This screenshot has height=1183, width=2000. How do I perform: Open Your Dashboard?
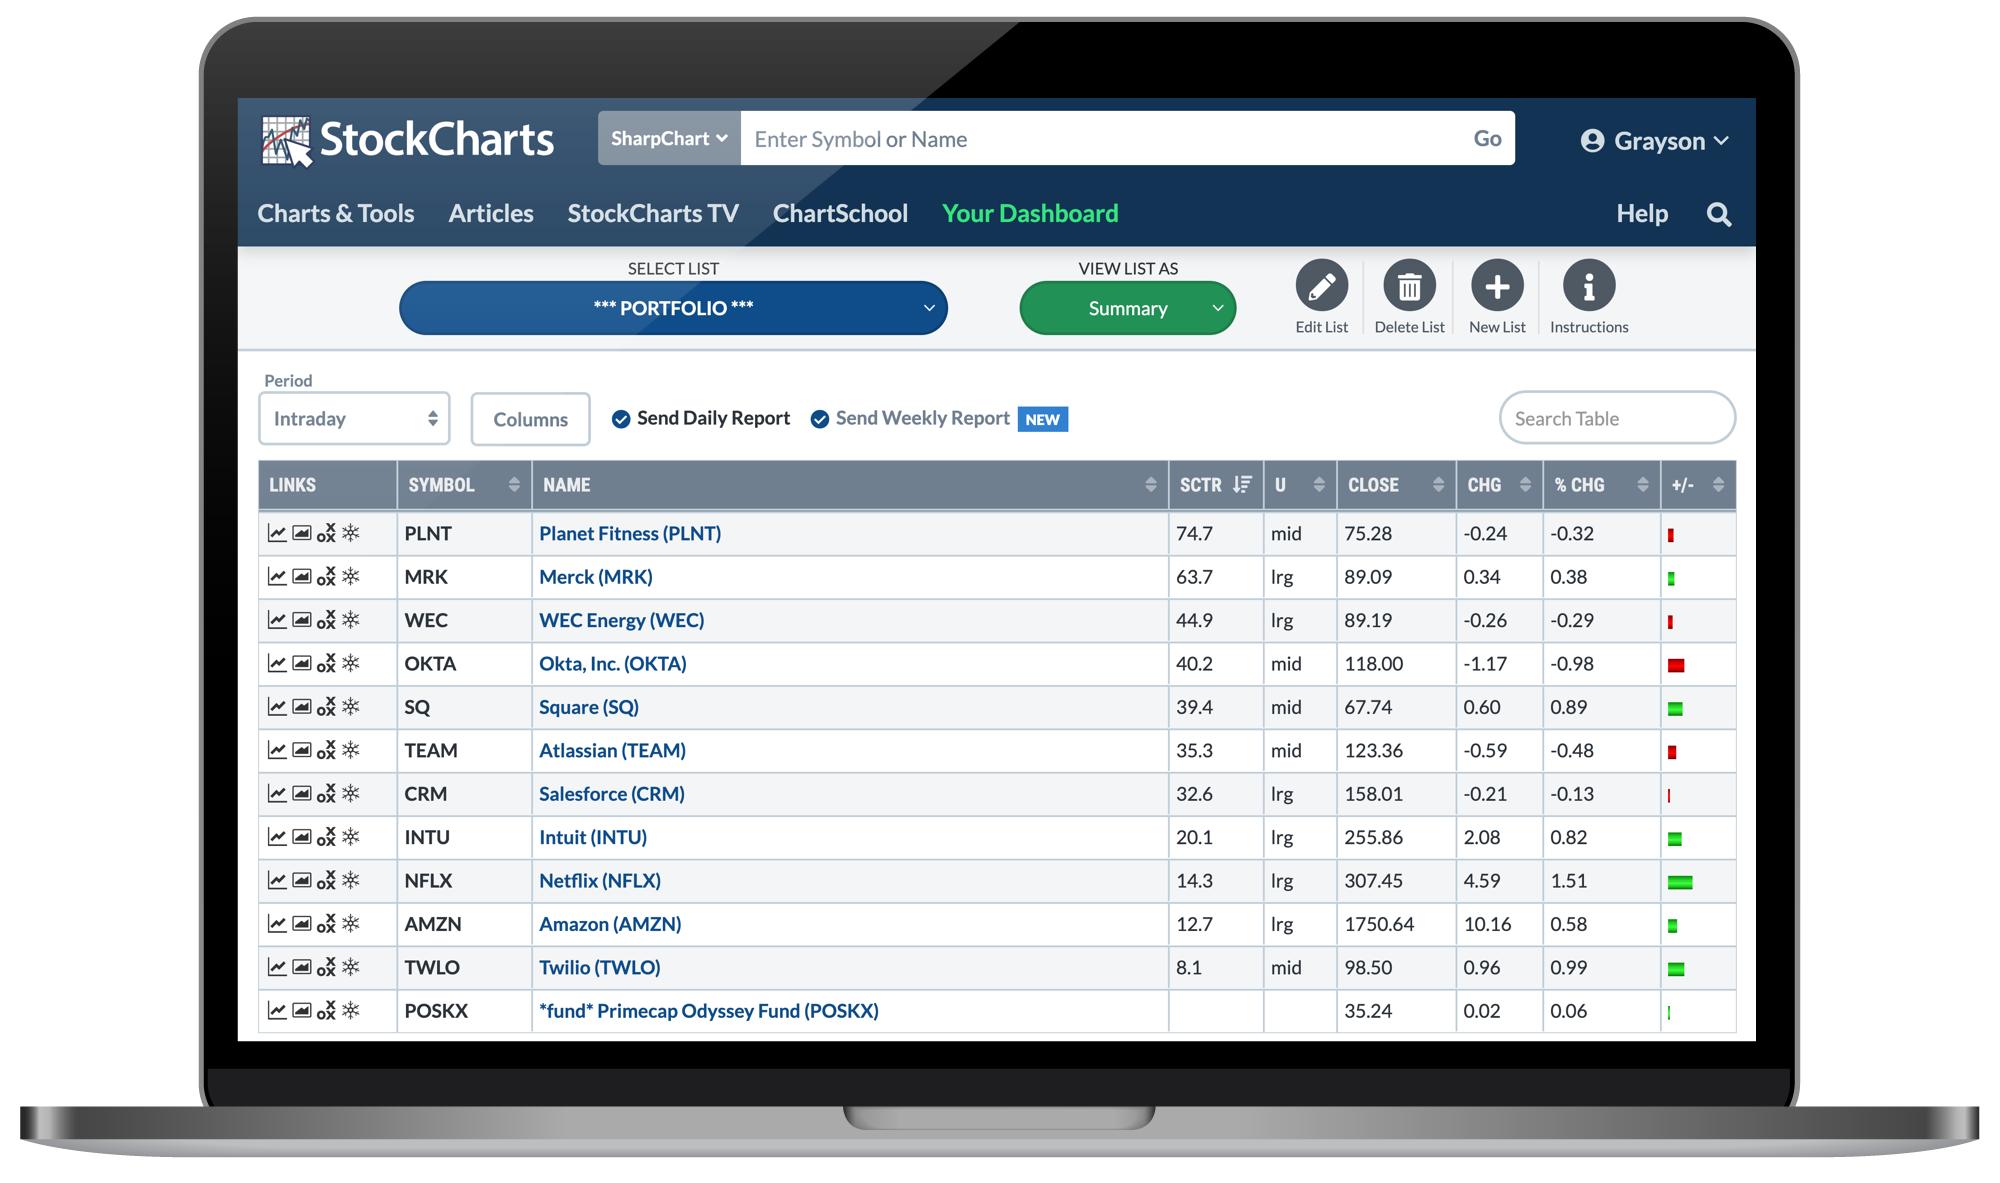(1030, 213)
